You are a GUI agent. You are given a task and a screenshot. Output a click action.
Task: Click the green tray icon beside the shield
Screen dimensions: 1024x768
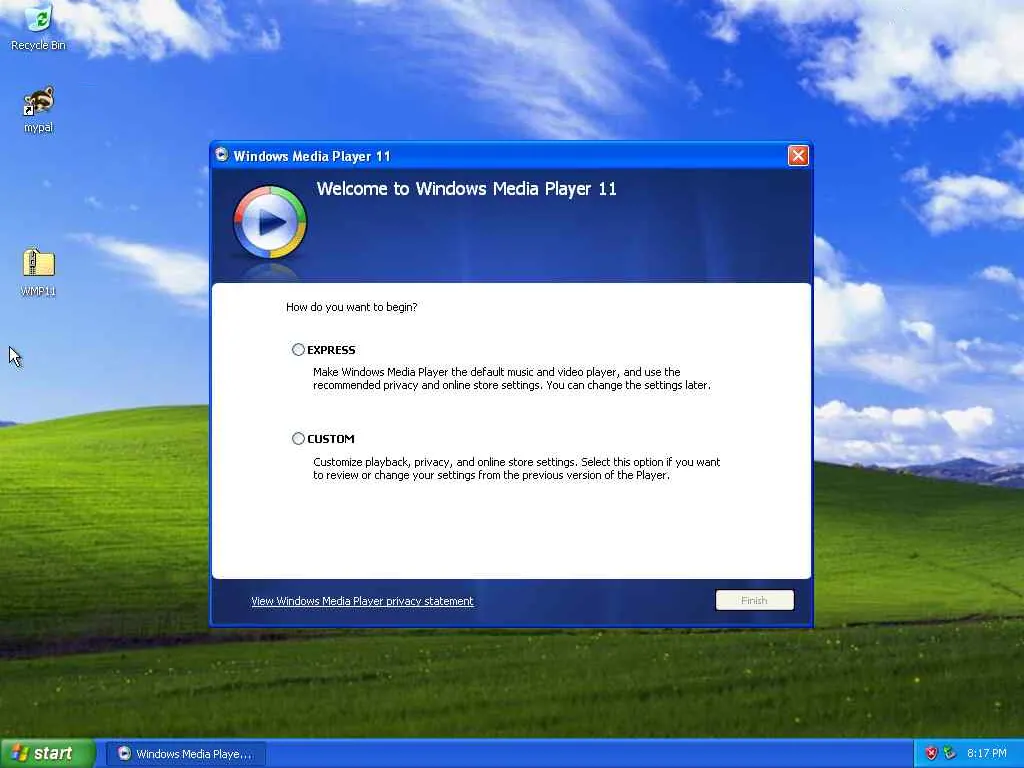tap(950, 753)
